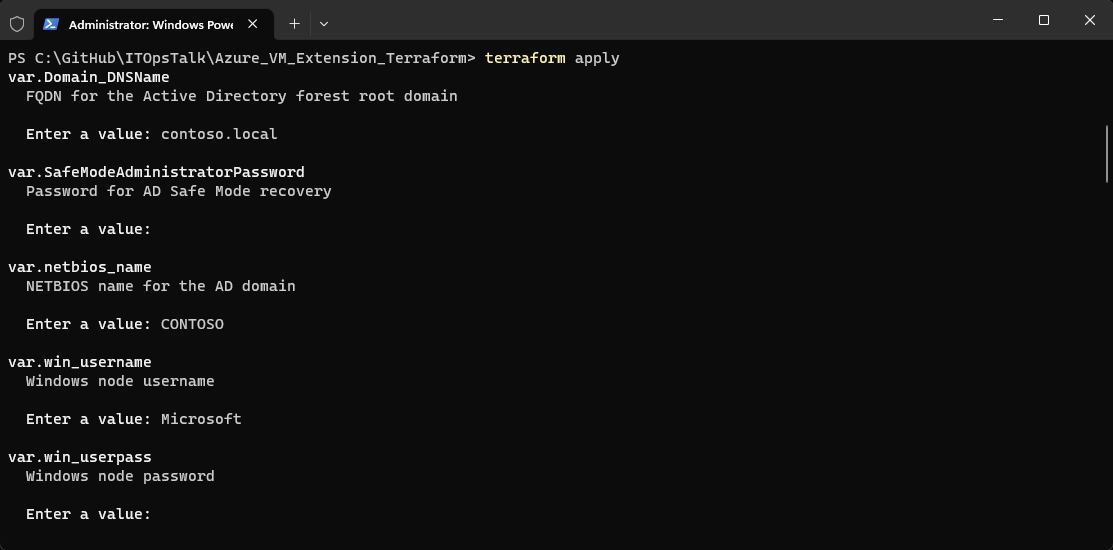Click the PowerShell icon on the tab
Screen dimensions: 1113x550
click(x=51, y=23)
